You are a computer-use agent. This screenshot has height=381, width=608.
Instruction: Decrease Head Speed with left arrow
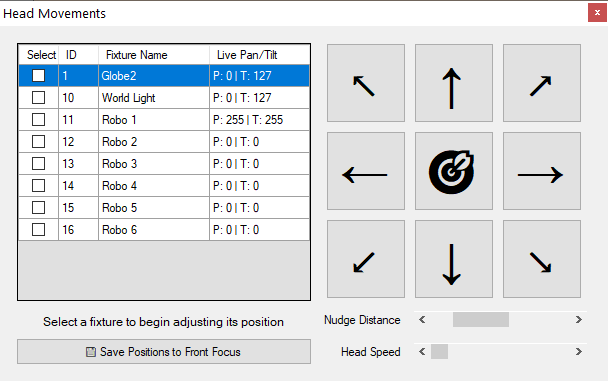[x=422, y=352]
